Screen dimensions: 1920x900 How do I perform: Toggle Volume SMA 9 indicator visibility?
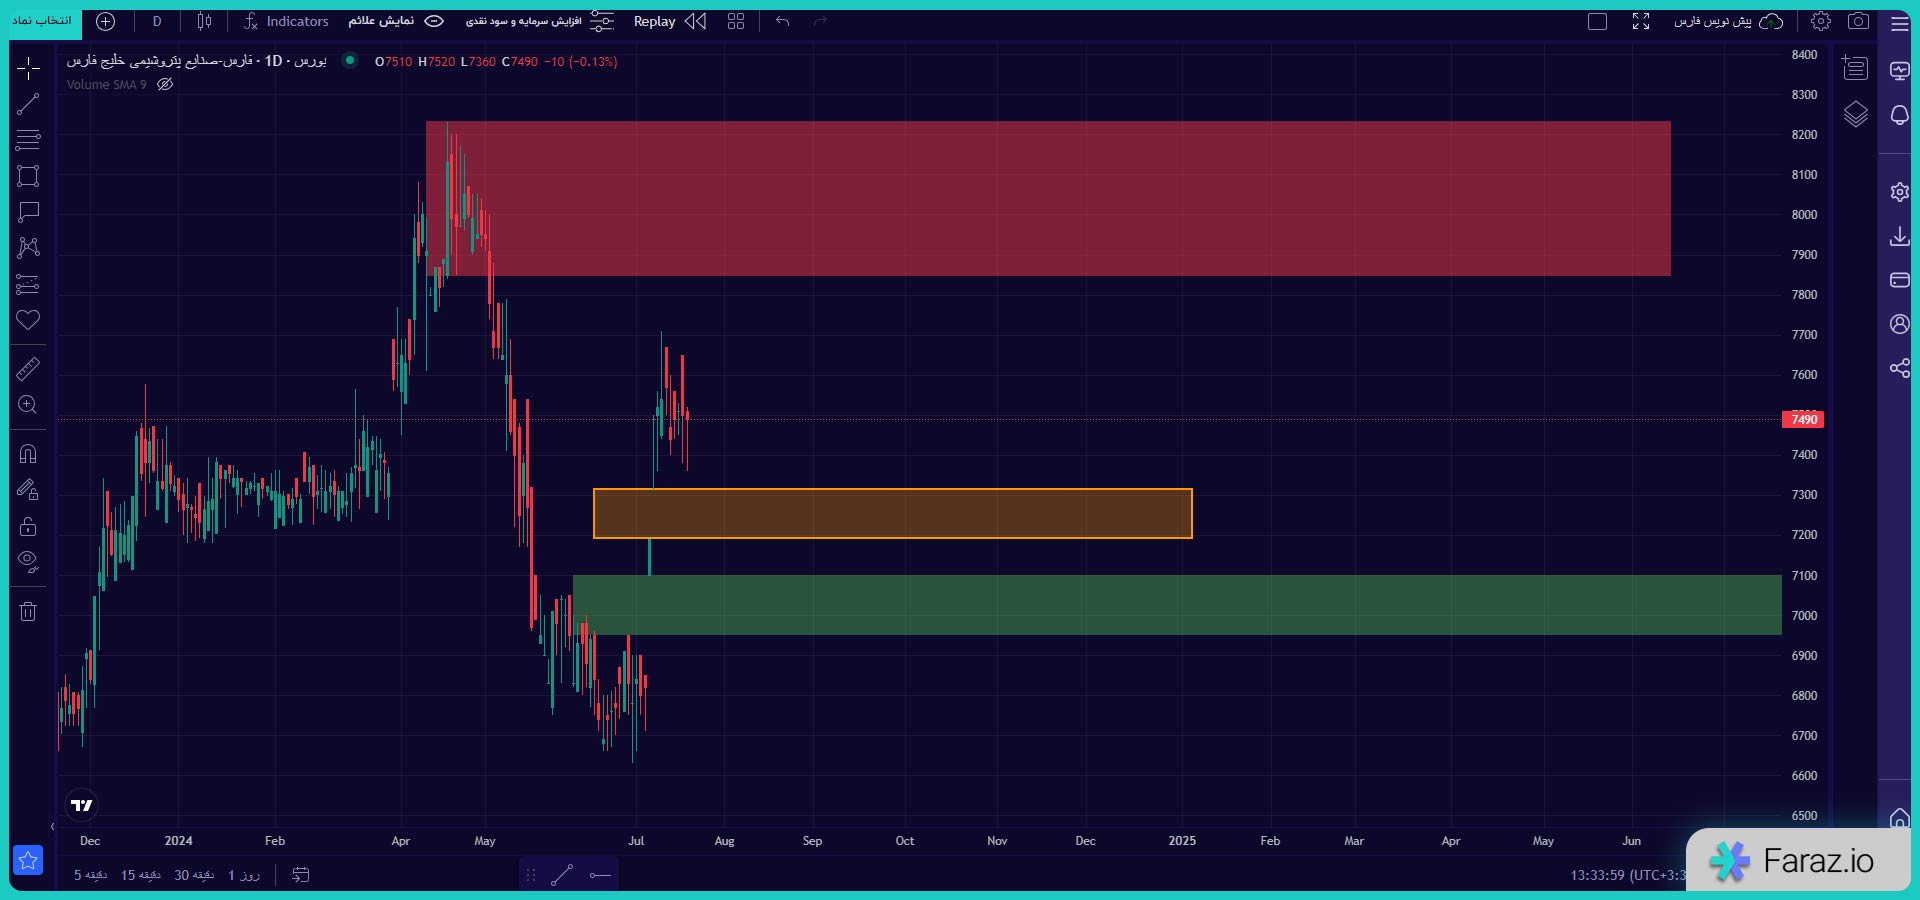166,85
